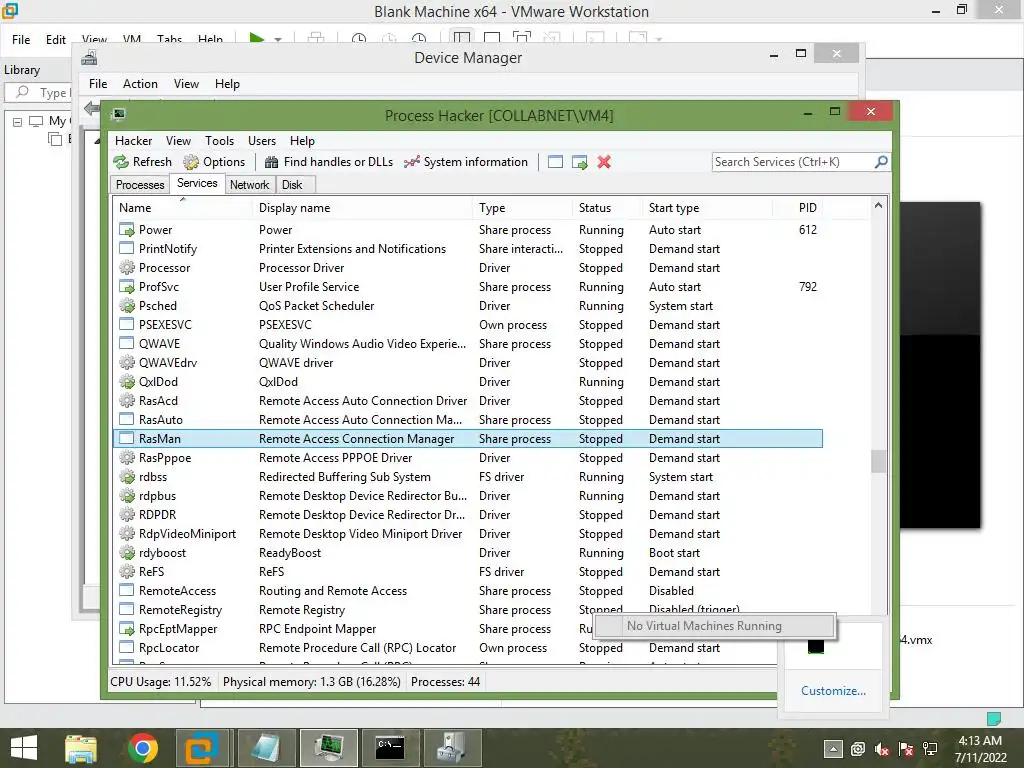Click the red X kill-window icon

(604, 162)
